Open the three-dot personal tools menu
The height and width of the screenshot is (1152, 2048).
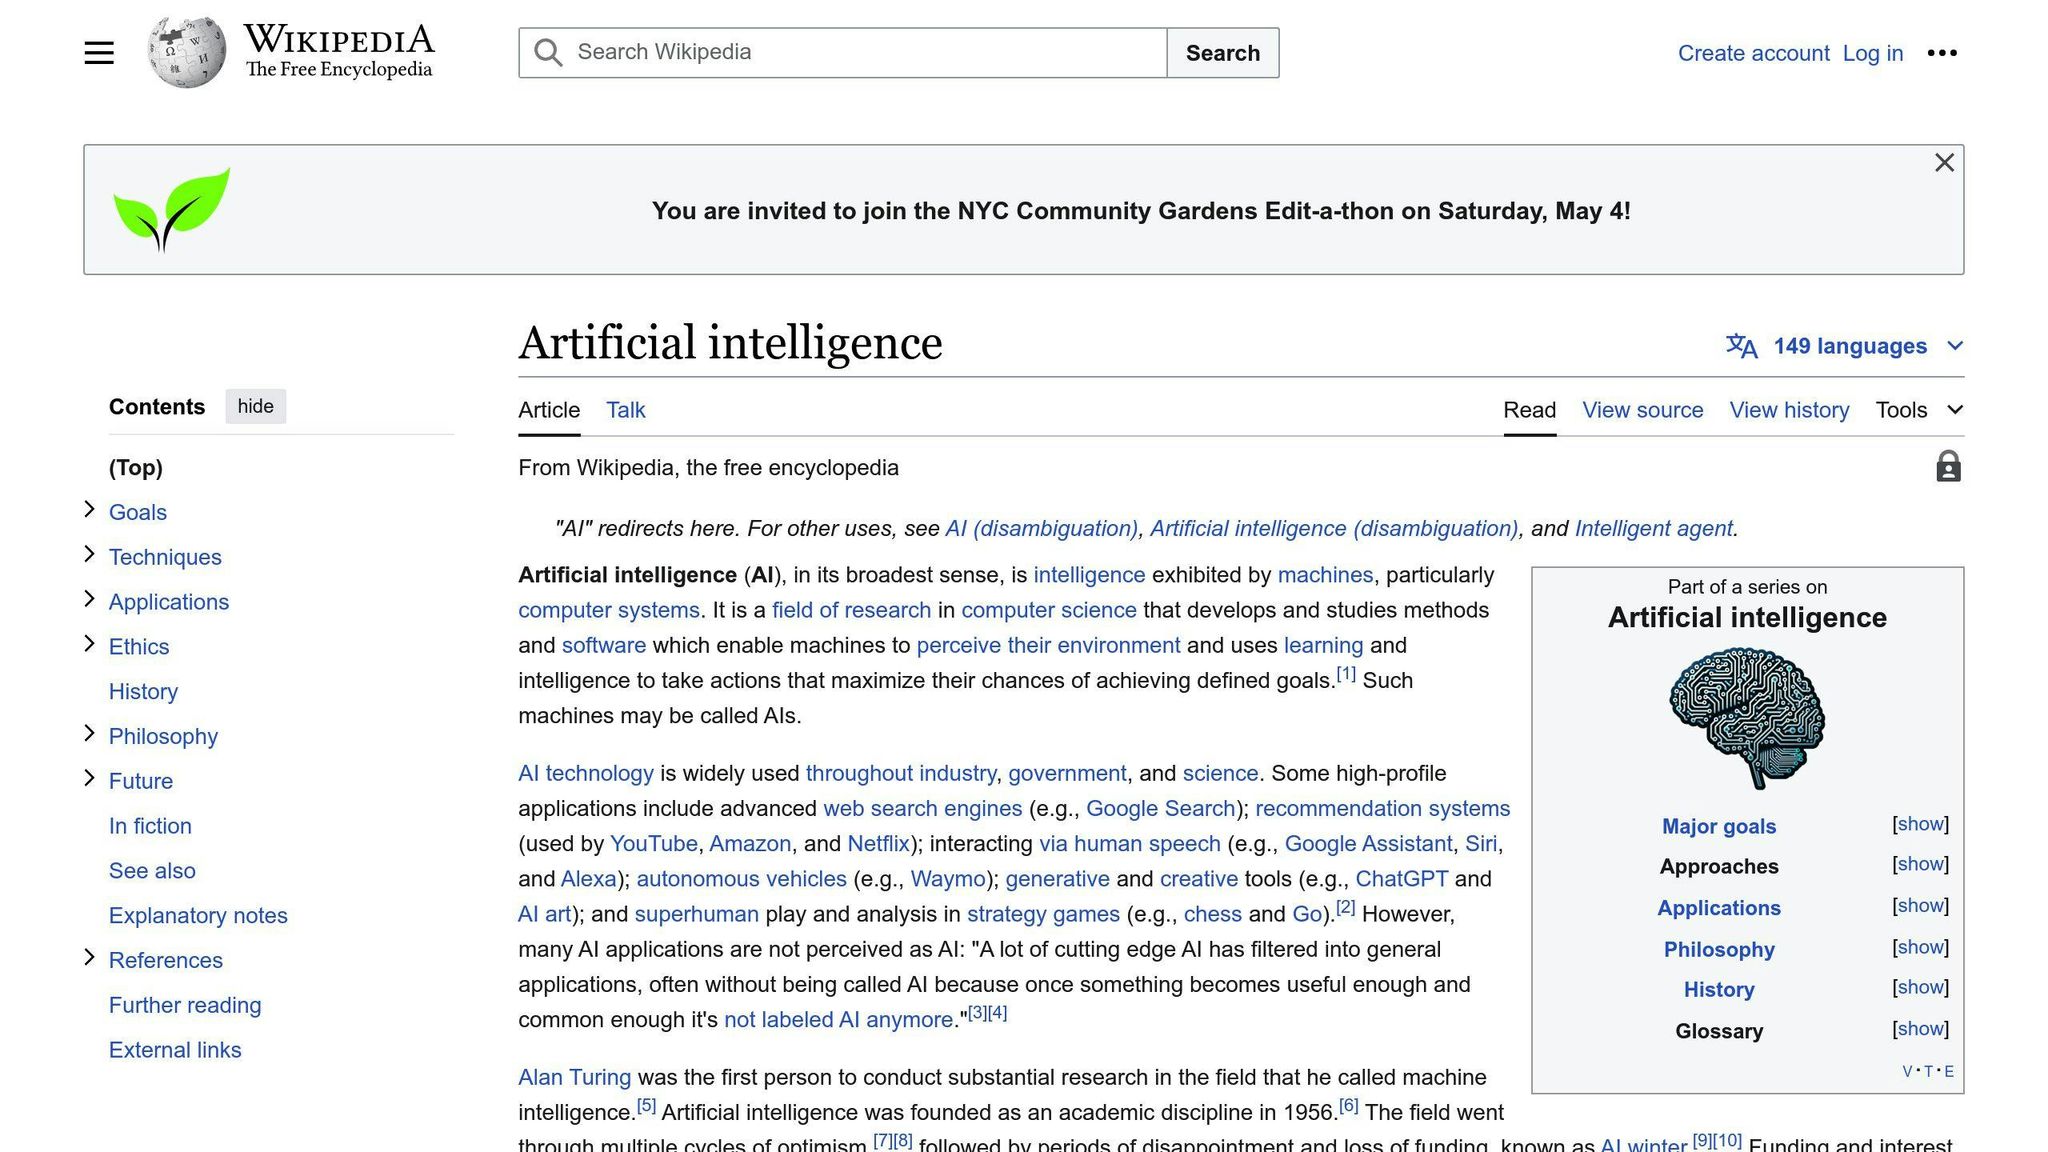(1941, 53)
